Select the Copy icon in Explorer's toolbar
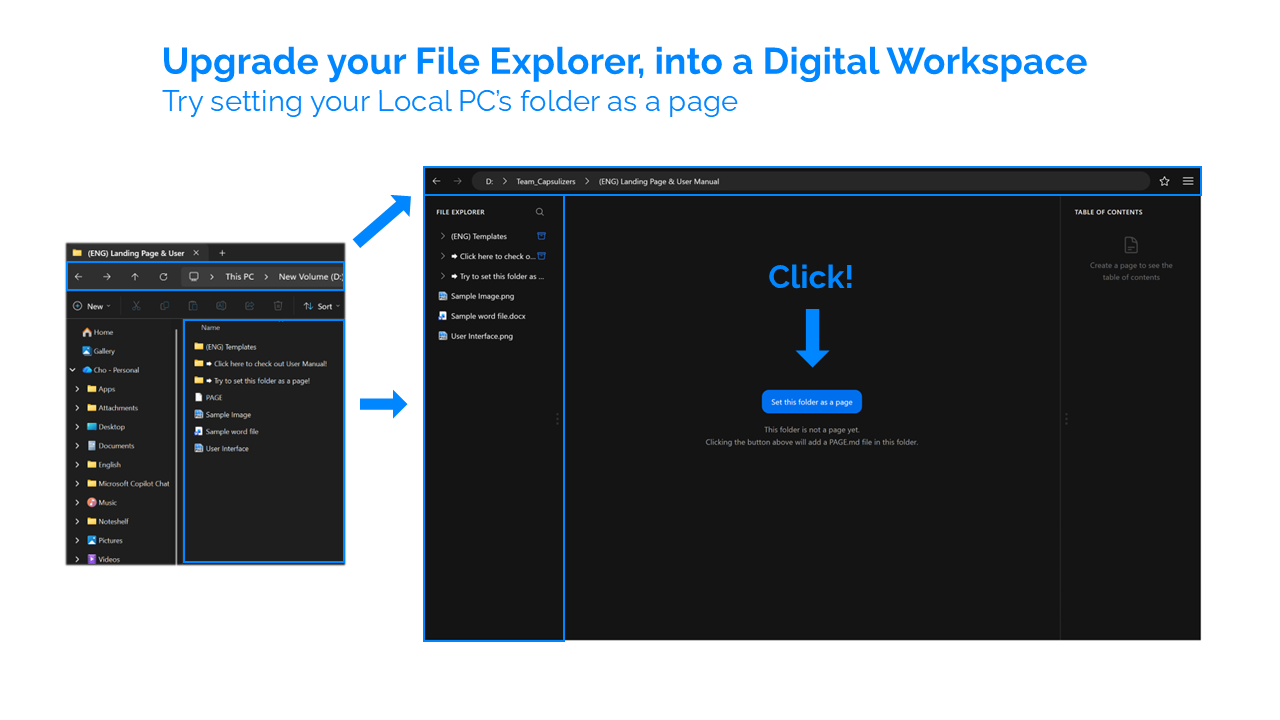 (165, 305)
